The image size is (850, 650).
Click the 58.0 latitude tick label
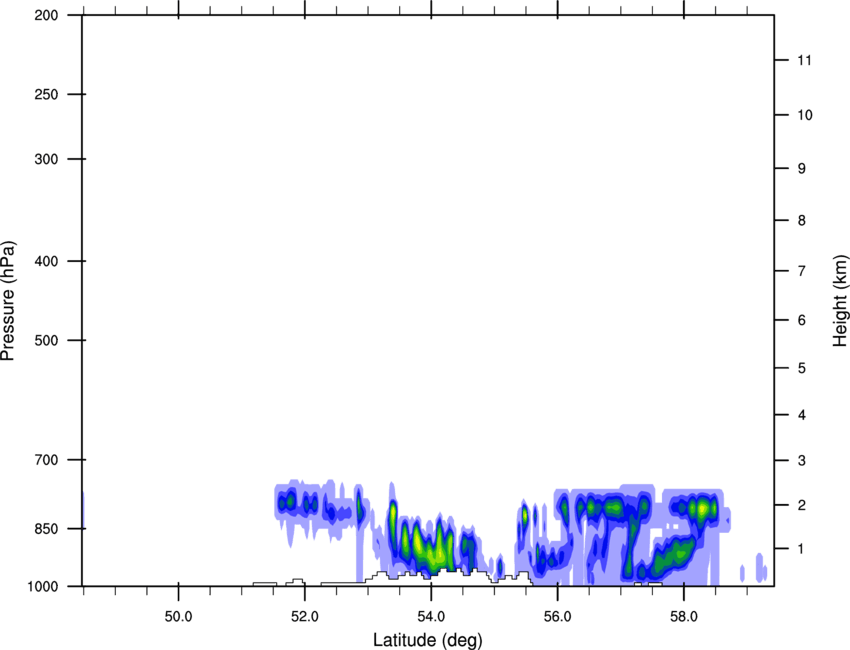point(683,611)
